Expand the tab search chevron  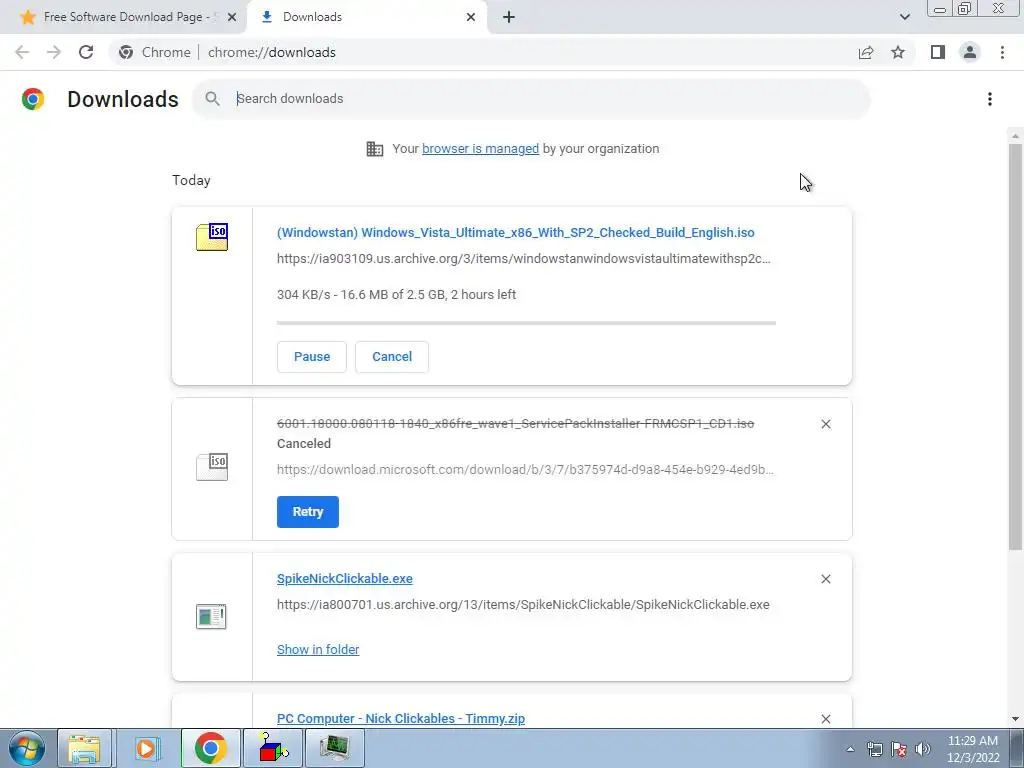(904, 17)
